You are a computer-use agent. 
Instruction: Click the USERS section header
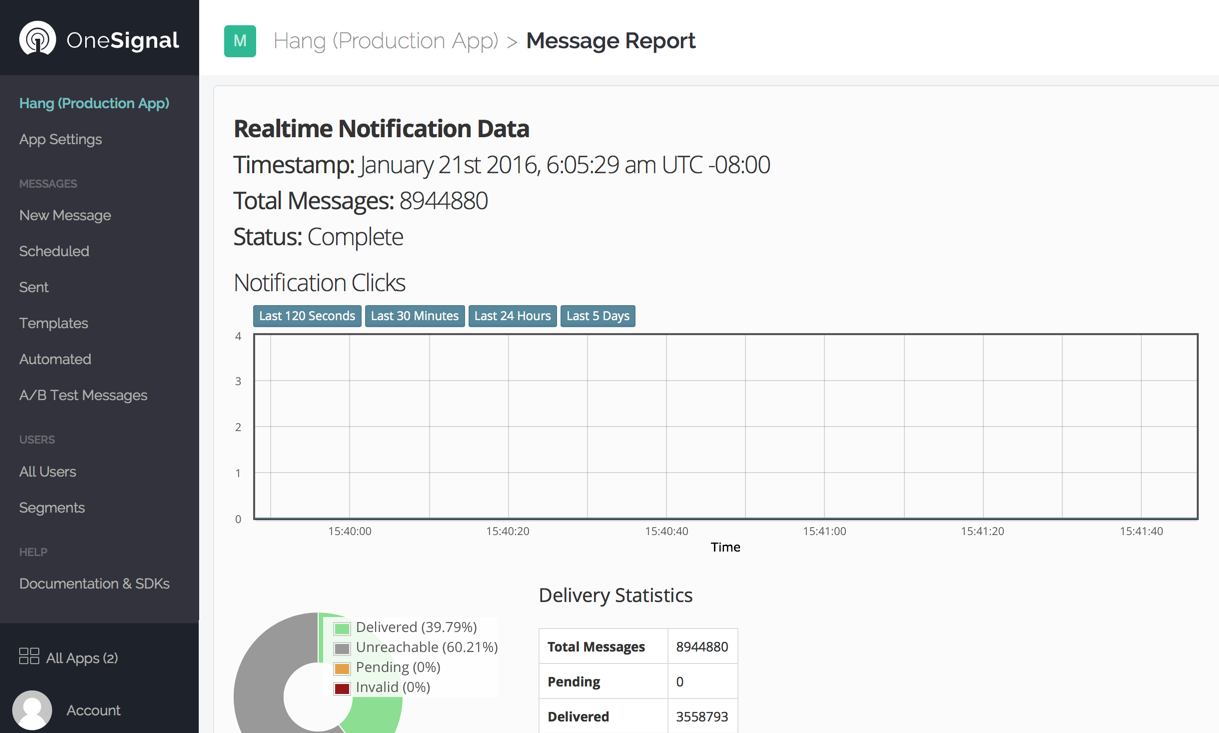[x=37, y=440]
